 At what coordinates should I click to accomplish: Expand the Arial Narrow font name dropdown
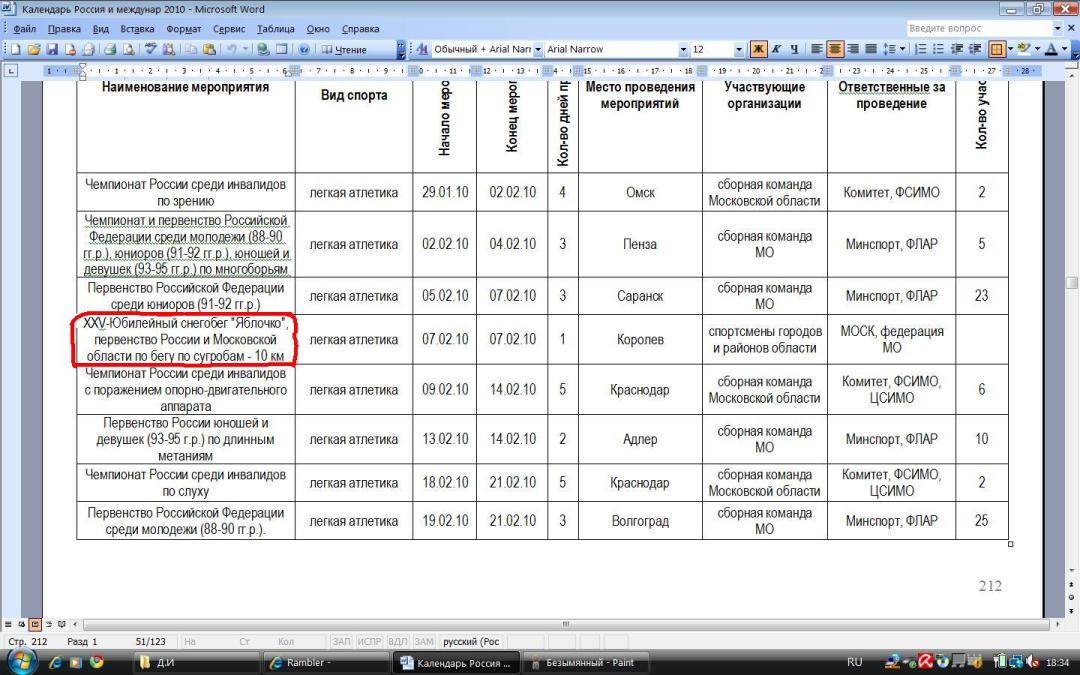[x=684, y=49]
